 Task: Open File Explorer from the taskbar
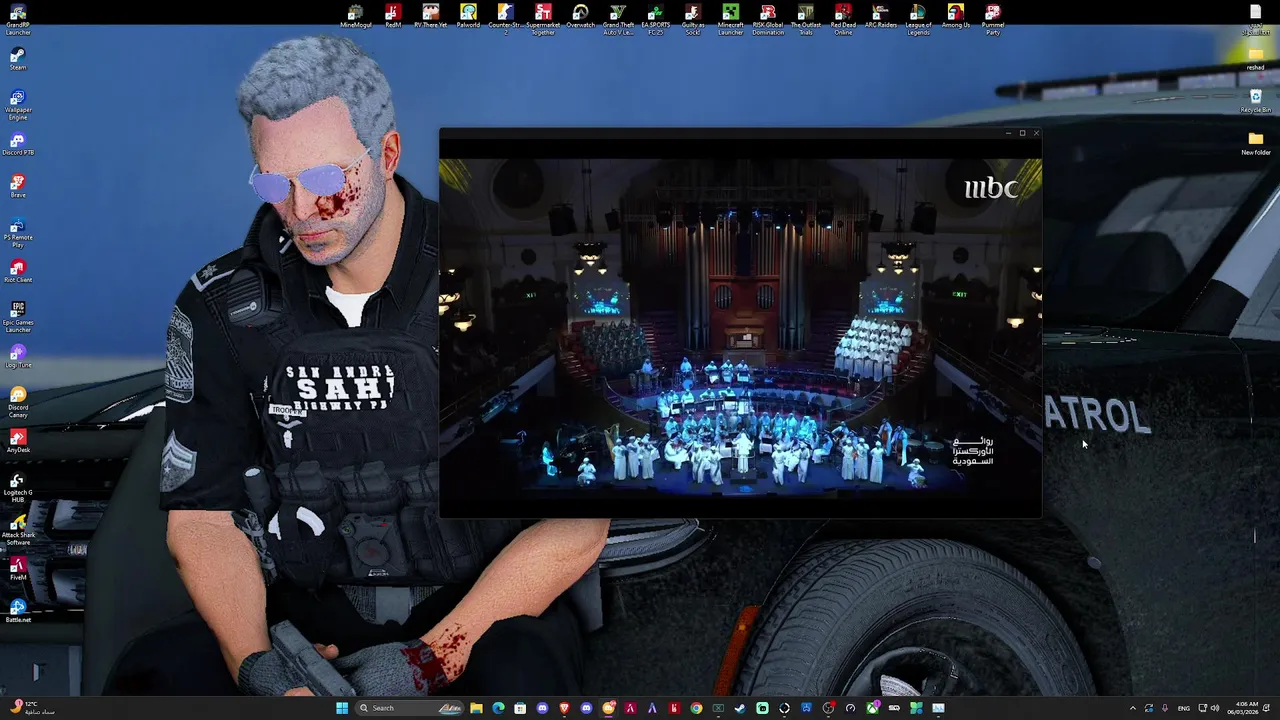coord(476,708)
